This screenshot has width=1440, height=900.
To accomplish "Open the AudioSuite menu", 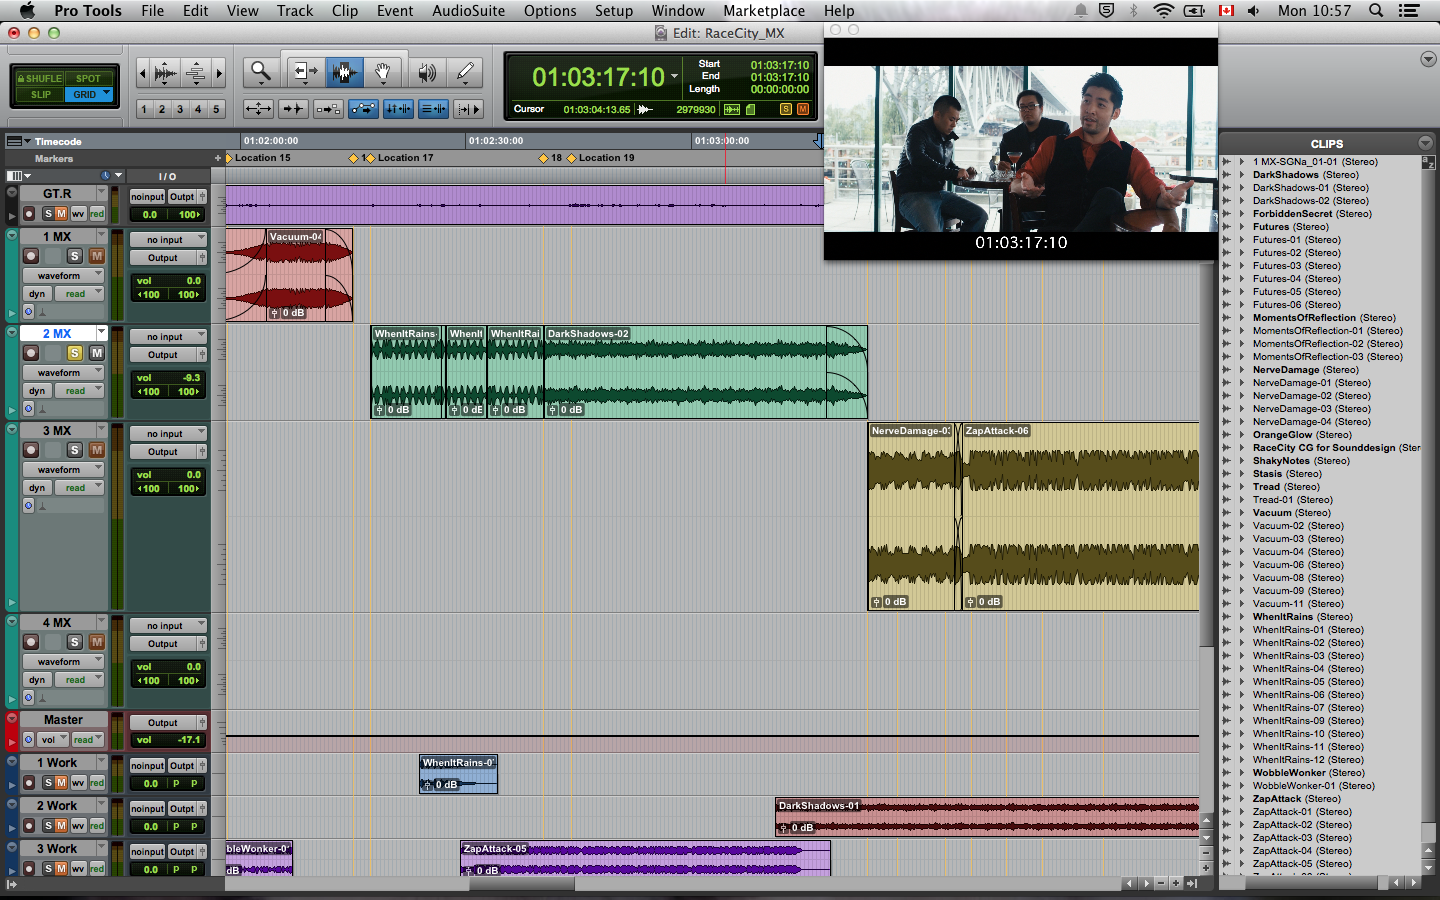I will click(468, 11).
